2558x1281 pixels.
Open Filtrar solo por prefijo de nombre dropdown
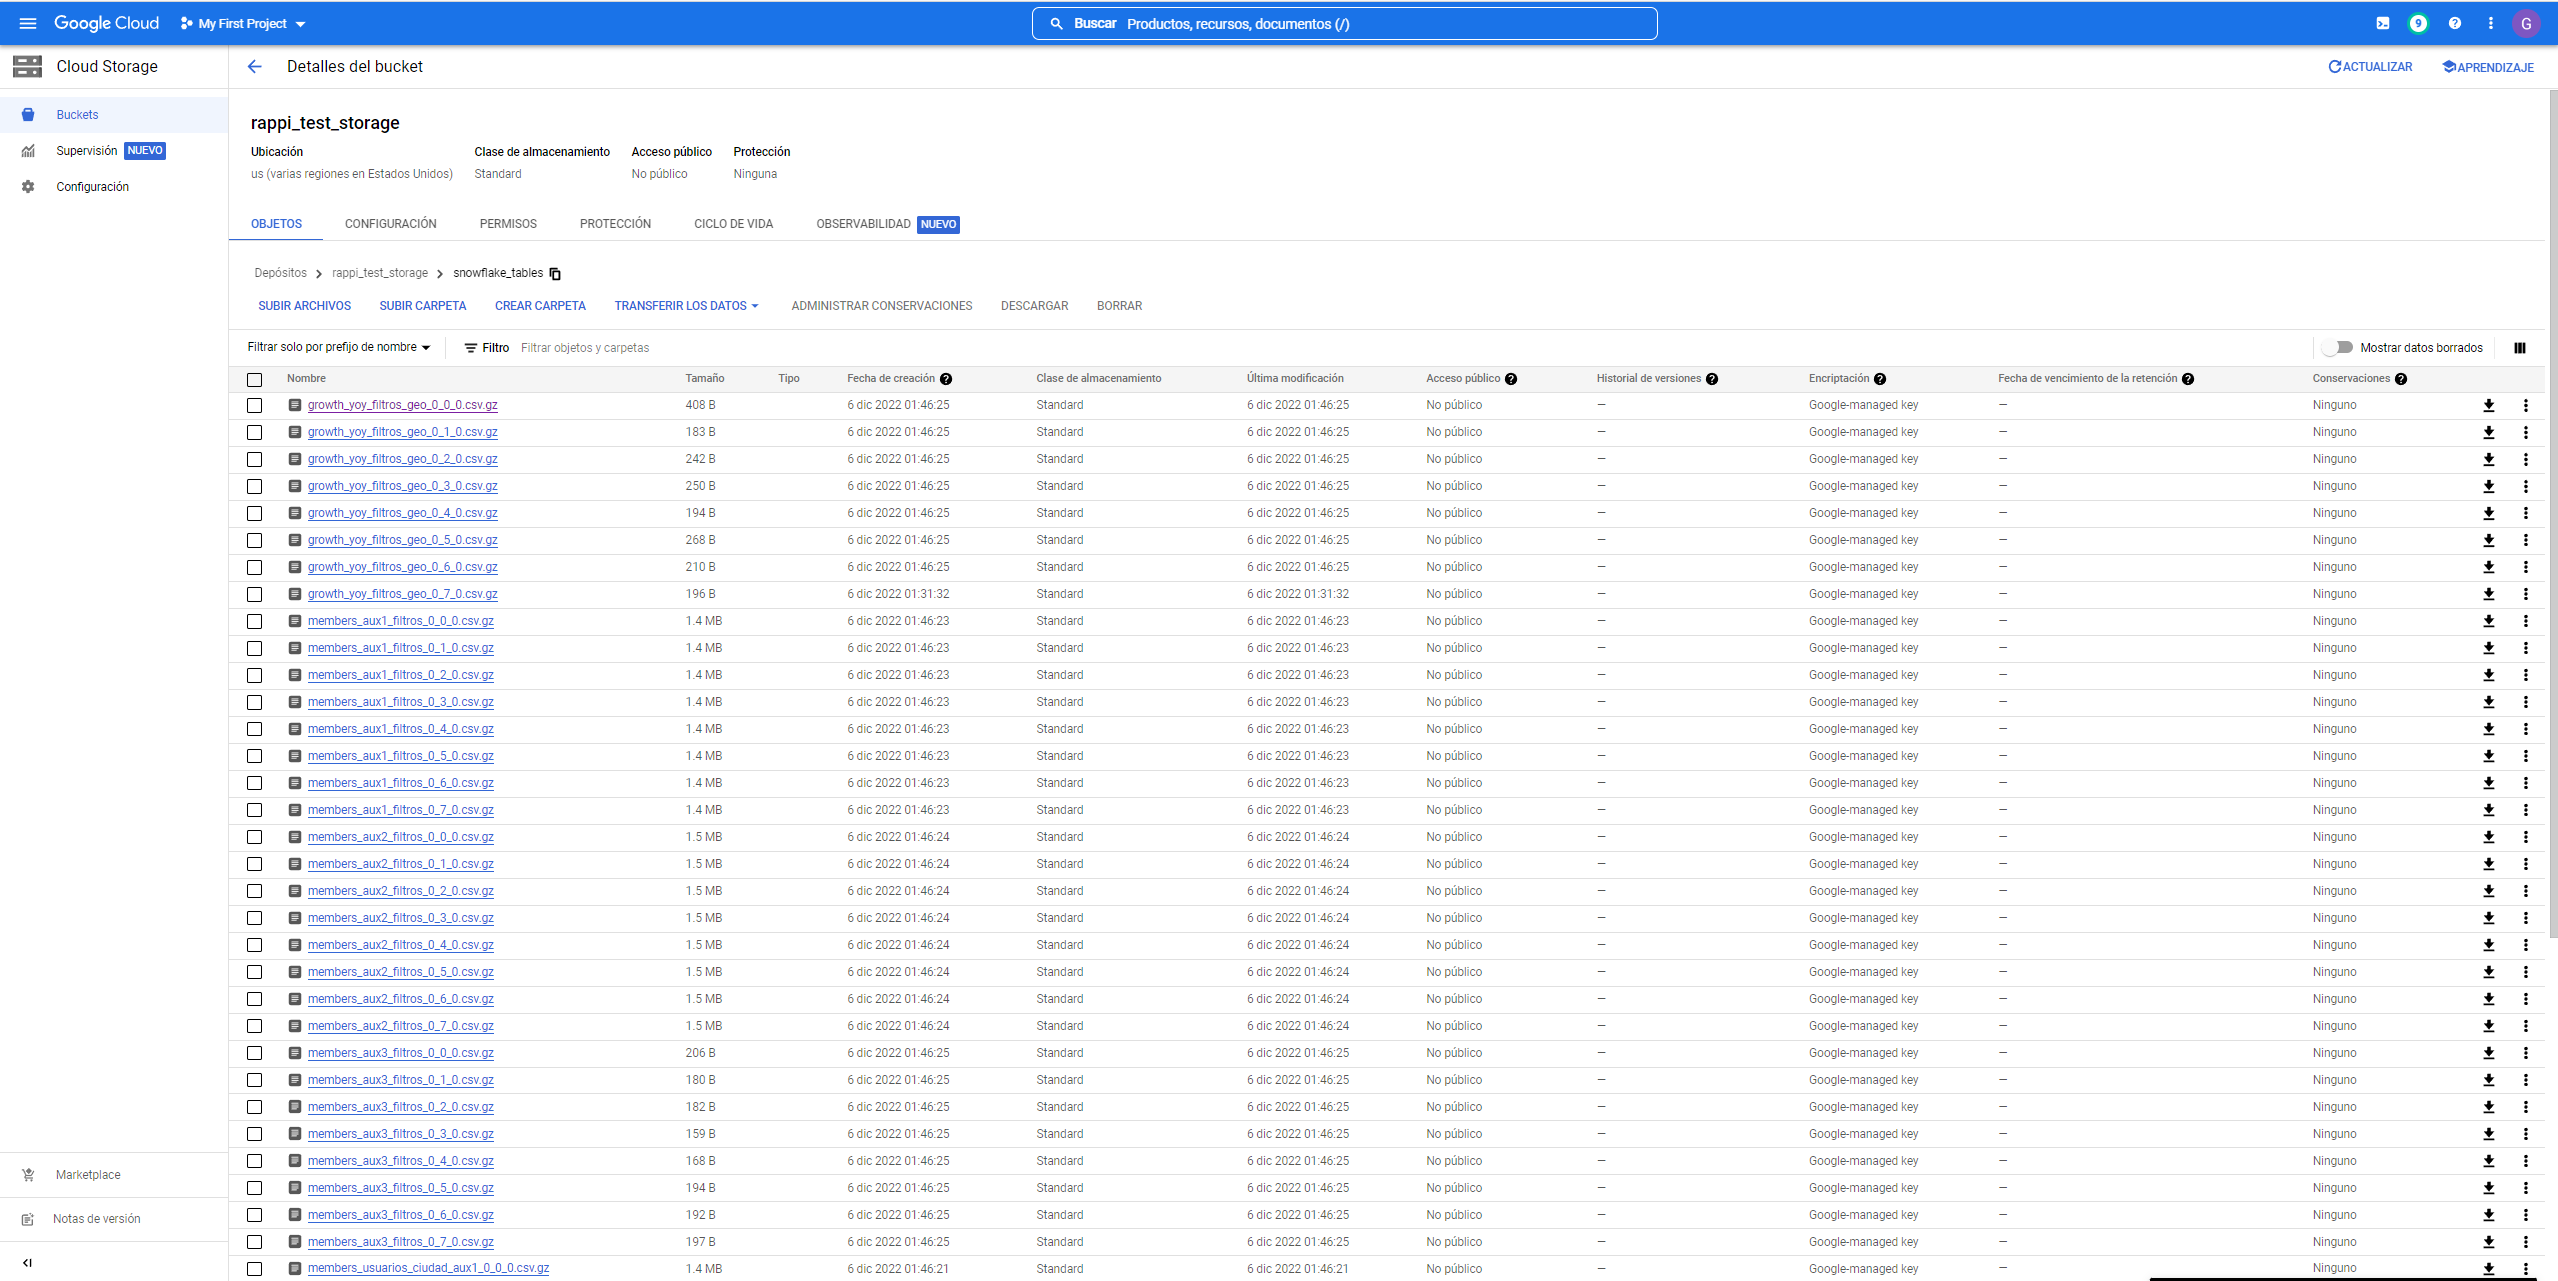(339, 347)
